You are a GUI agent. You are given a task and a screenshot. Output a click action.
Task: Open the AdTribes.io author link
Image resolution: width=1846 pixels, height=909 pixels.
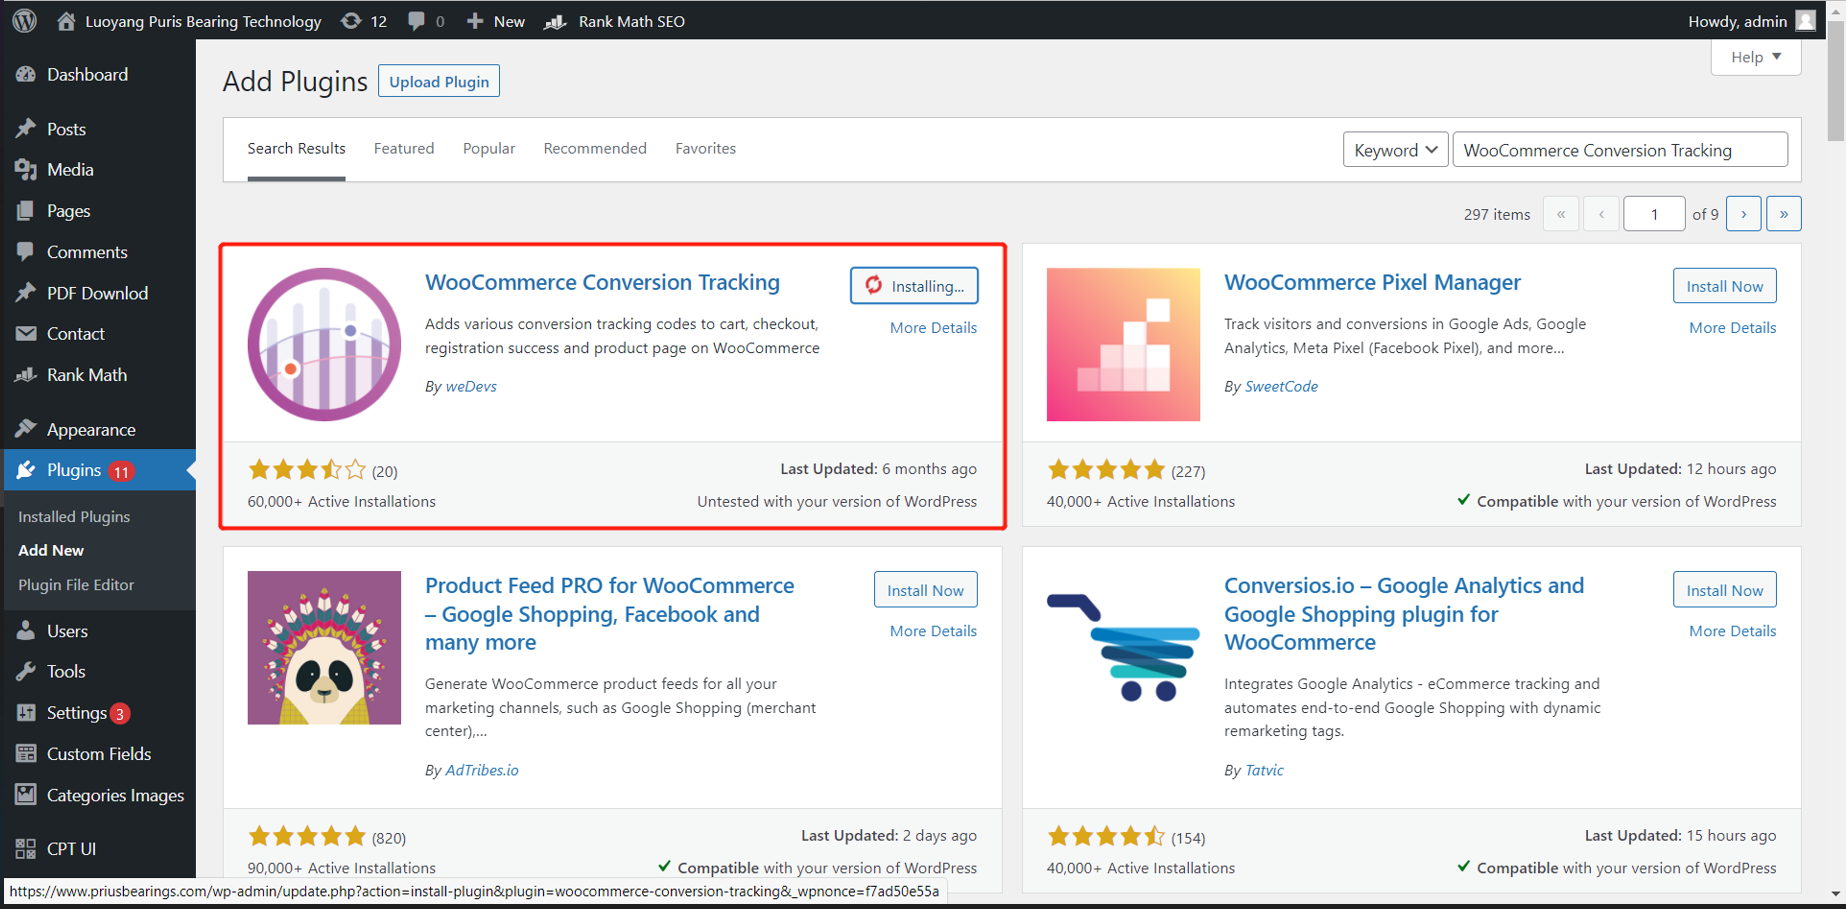[x=482, y=770]
